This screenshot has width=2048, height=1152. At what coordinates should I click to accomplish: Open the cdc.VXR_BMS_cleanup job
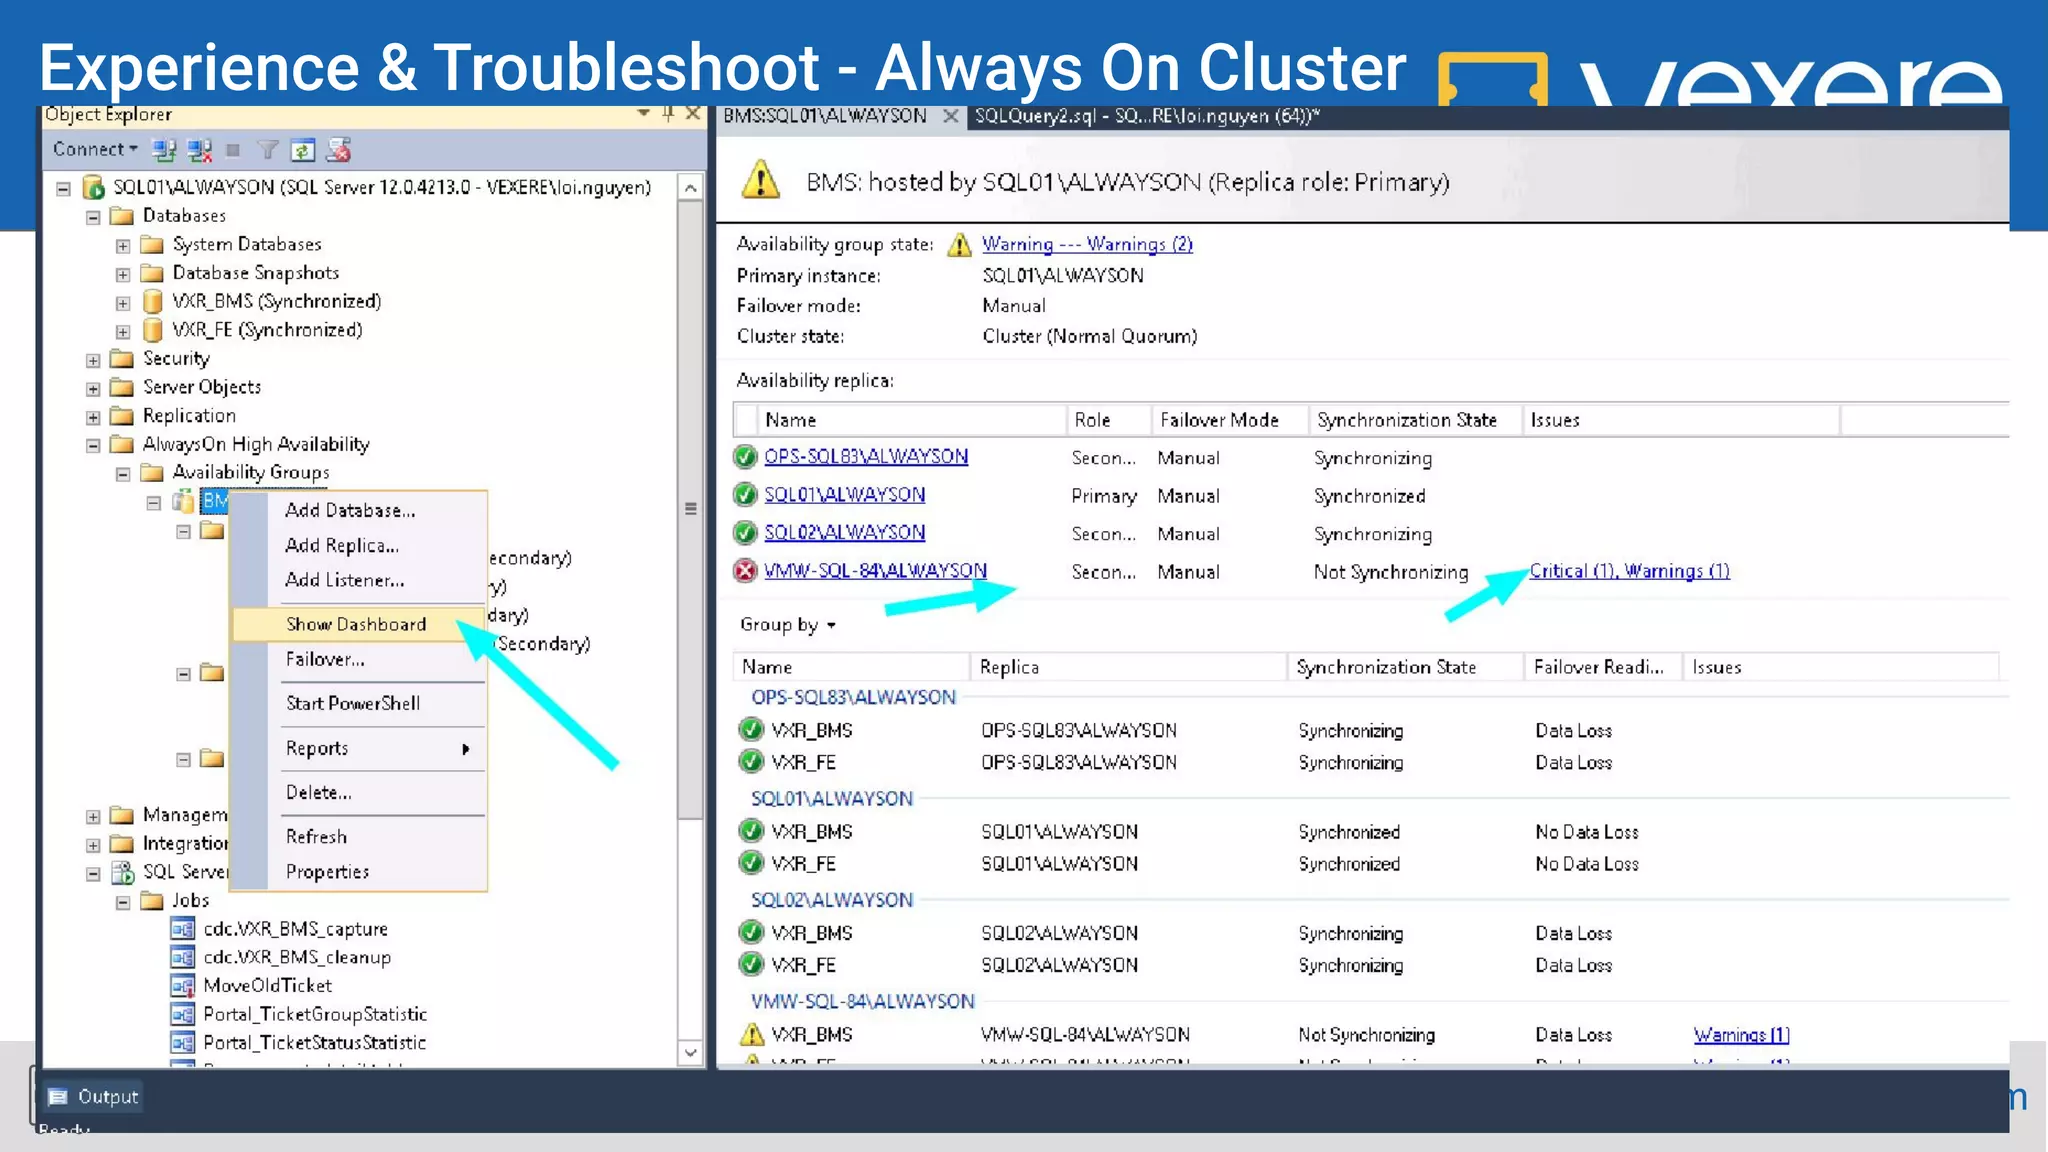pos(297,957)
